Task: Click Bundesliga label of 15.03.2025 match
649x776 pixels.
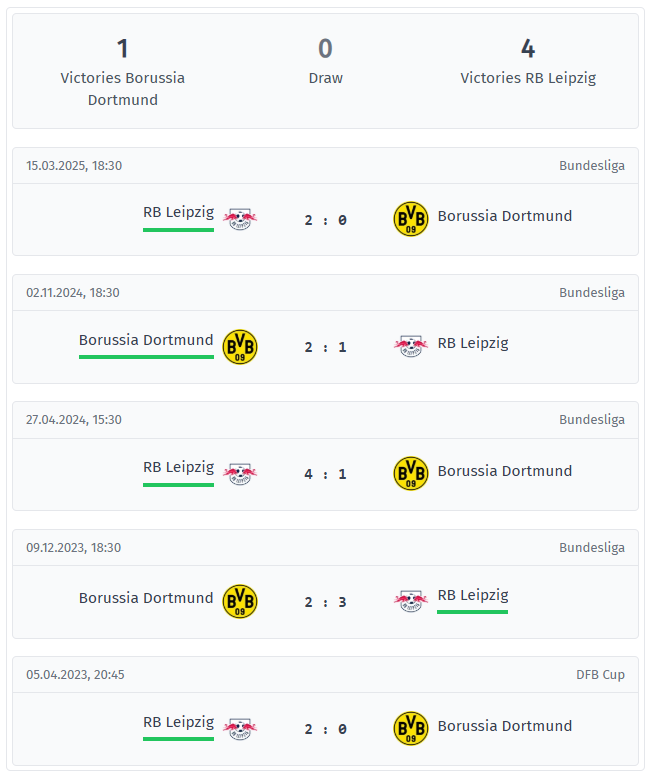Action: click(591, 166)
